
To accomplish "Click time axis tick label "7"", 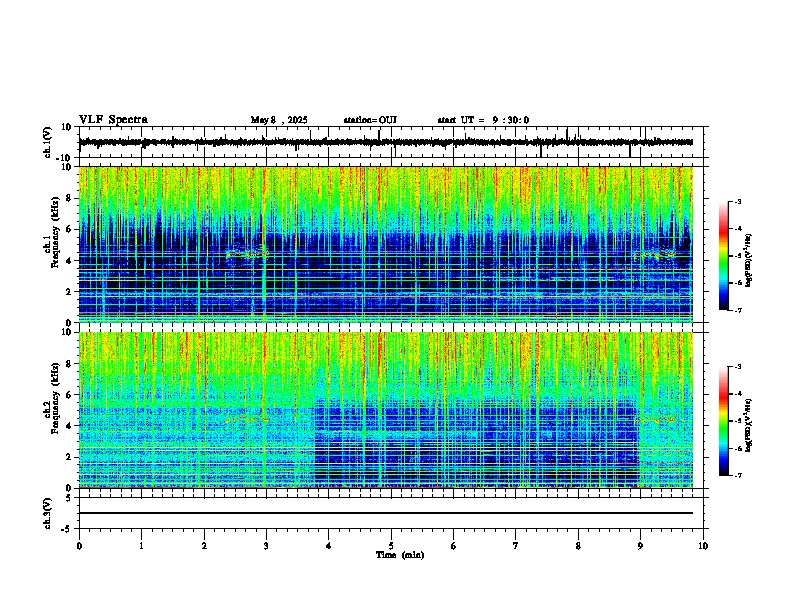I will coord(516,546).
